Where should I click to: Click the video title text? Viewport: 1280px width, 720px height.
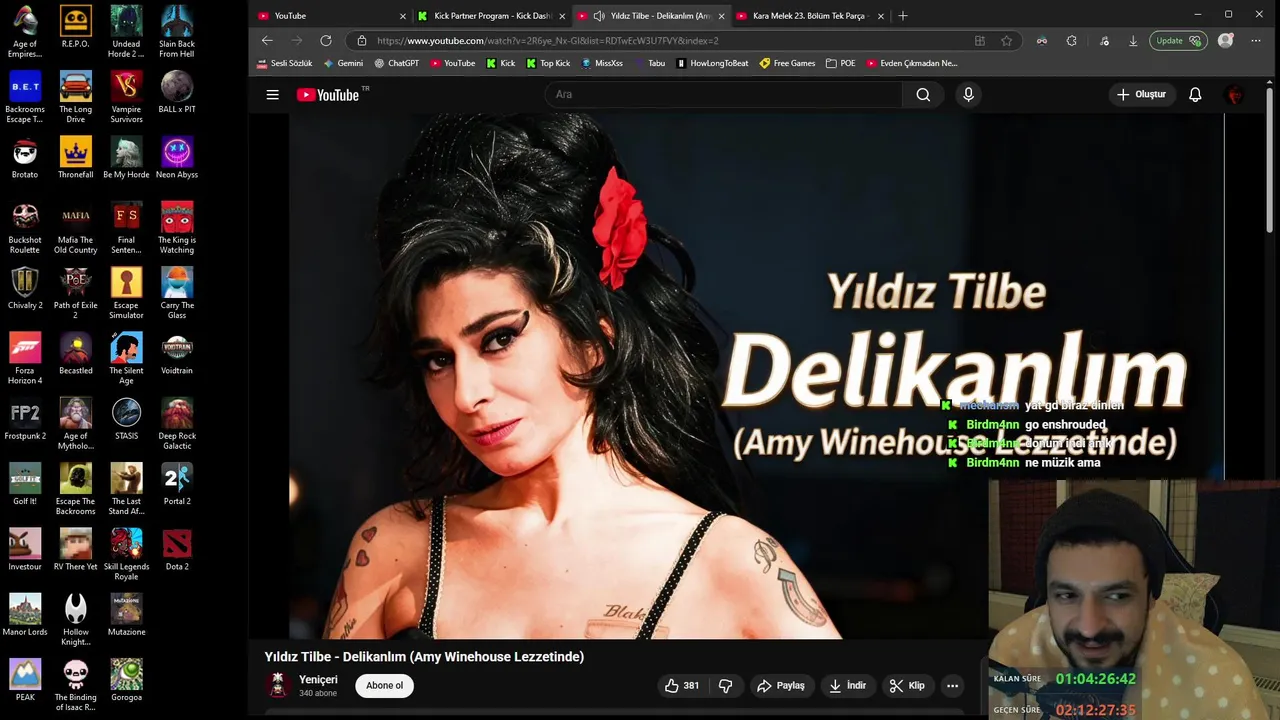tap(424, 657)
